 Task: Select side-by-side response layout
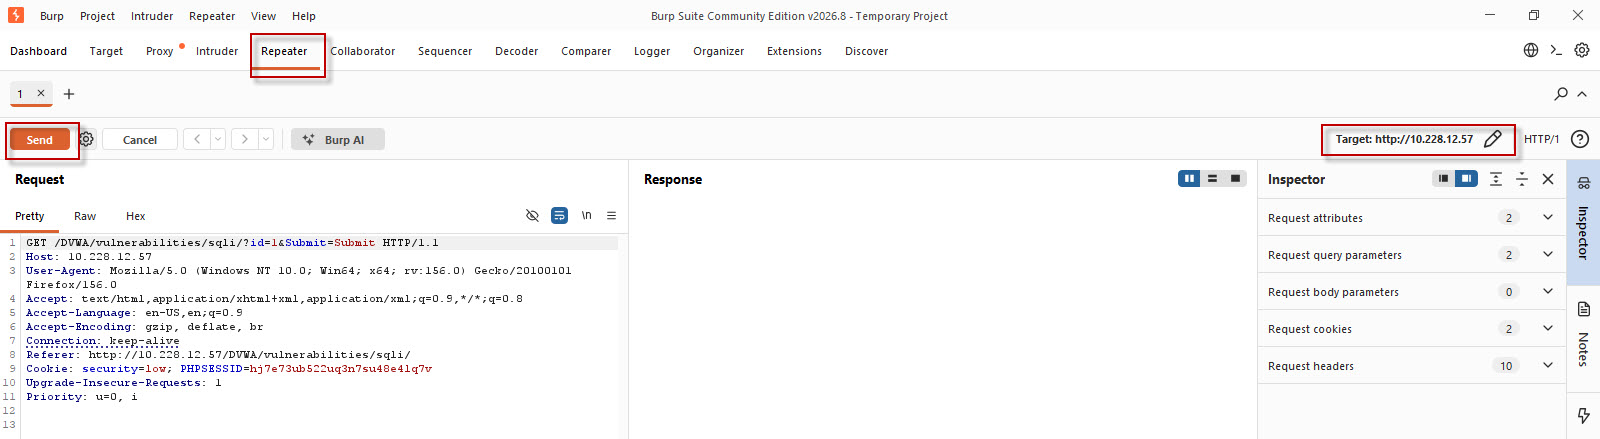(x=1189, y=179)
